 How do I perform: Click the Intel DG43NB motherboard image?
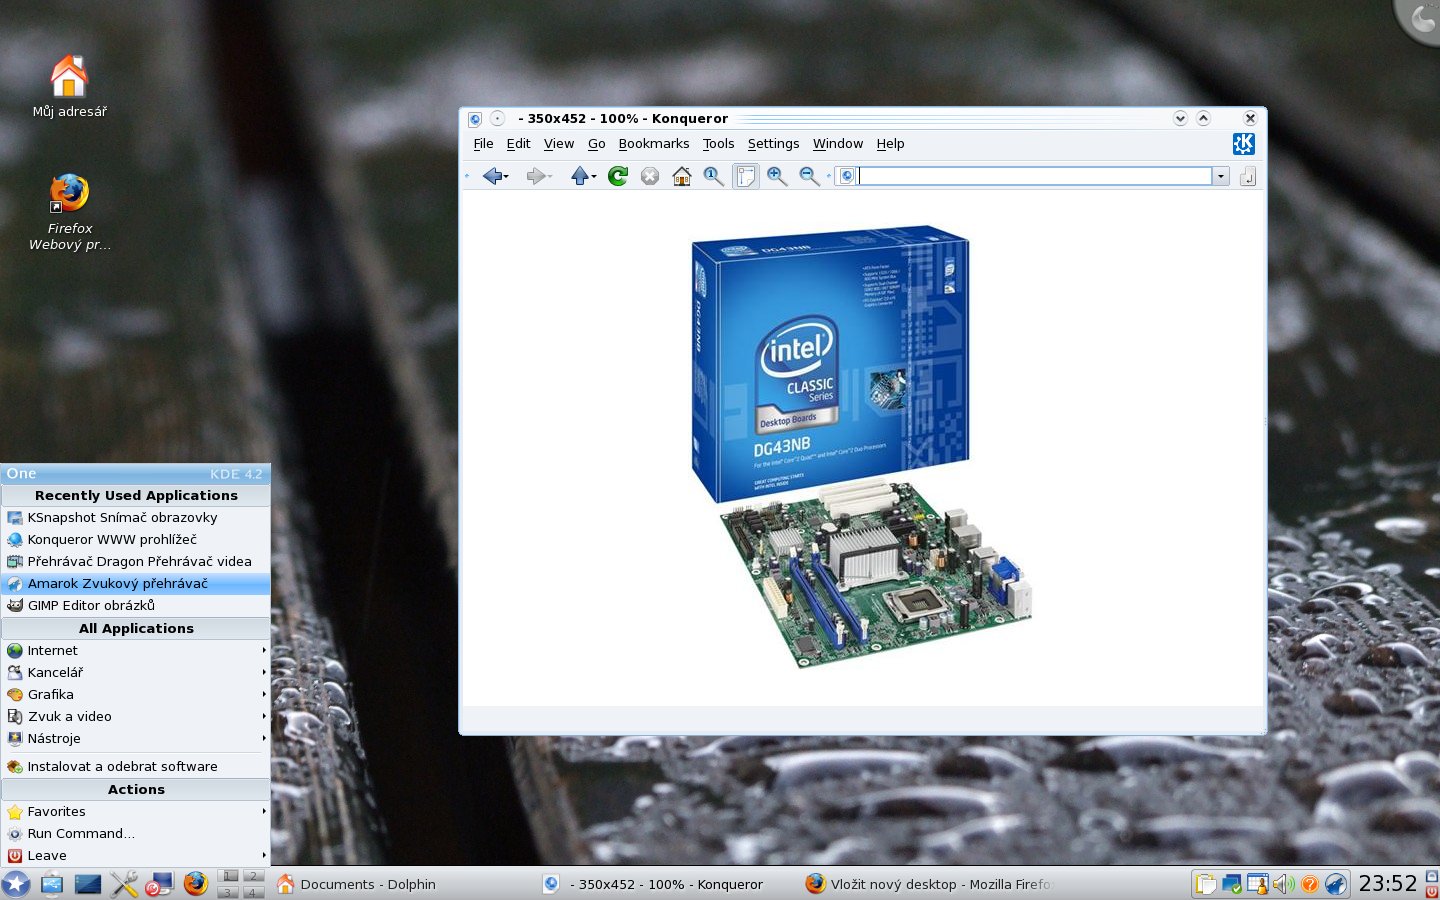[861, 447]
